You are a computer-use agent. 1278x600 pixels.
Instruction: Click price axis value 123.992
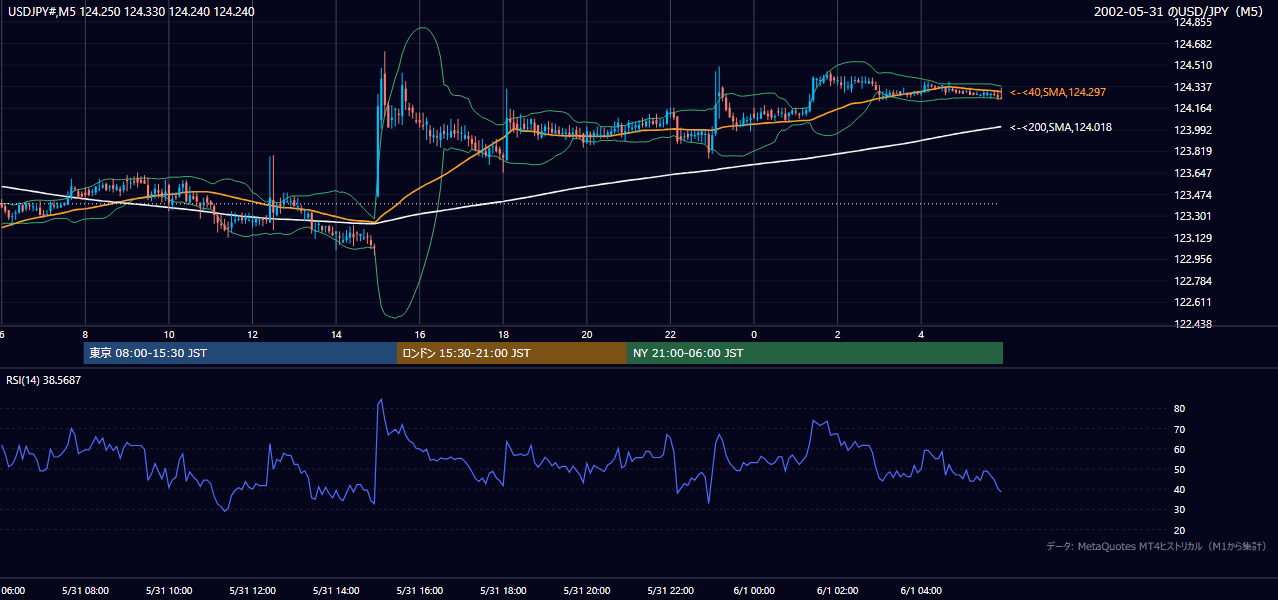tap(1192, 130)
